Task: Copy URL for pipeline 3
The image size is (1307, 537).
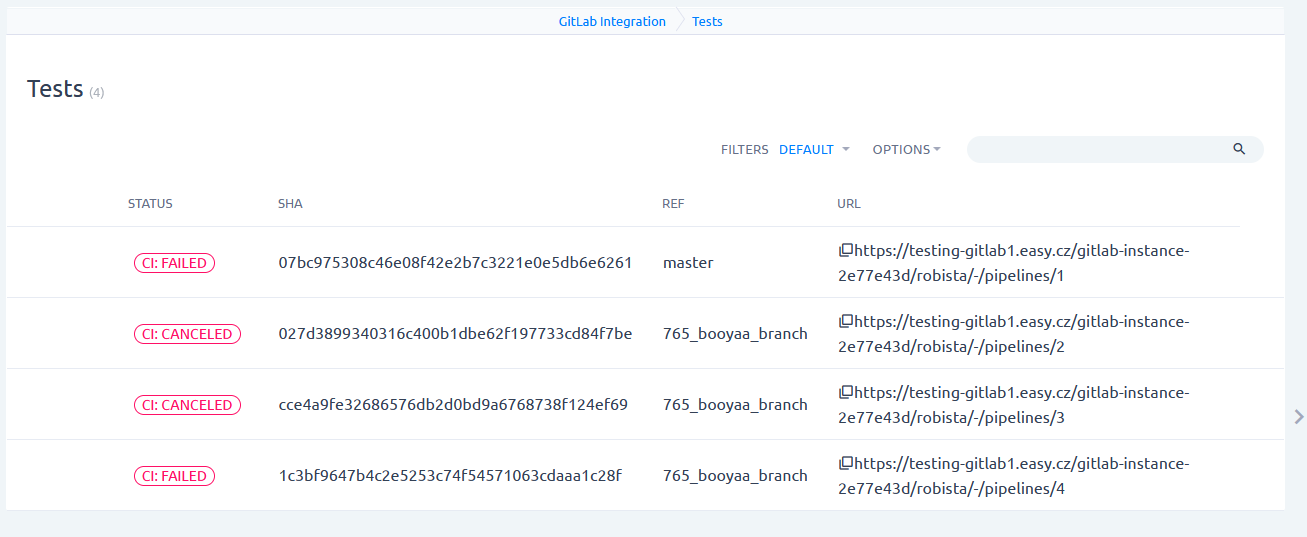Action: [845, 392]
